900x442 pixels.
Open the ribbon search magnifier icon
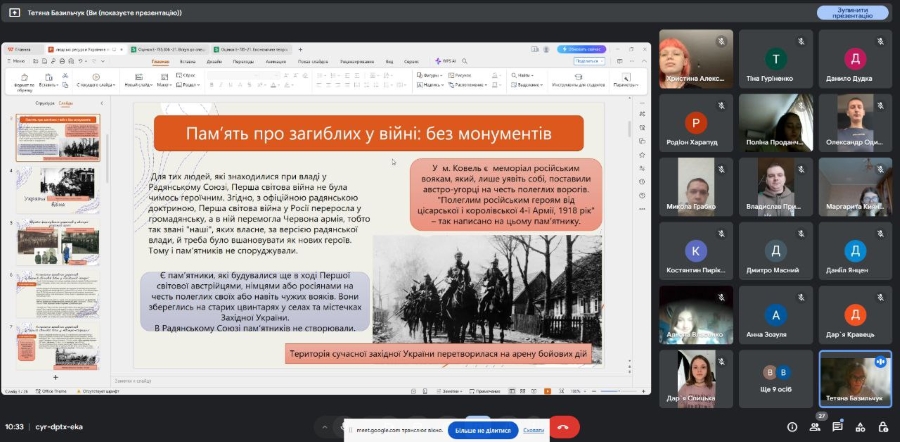[464, 61]
